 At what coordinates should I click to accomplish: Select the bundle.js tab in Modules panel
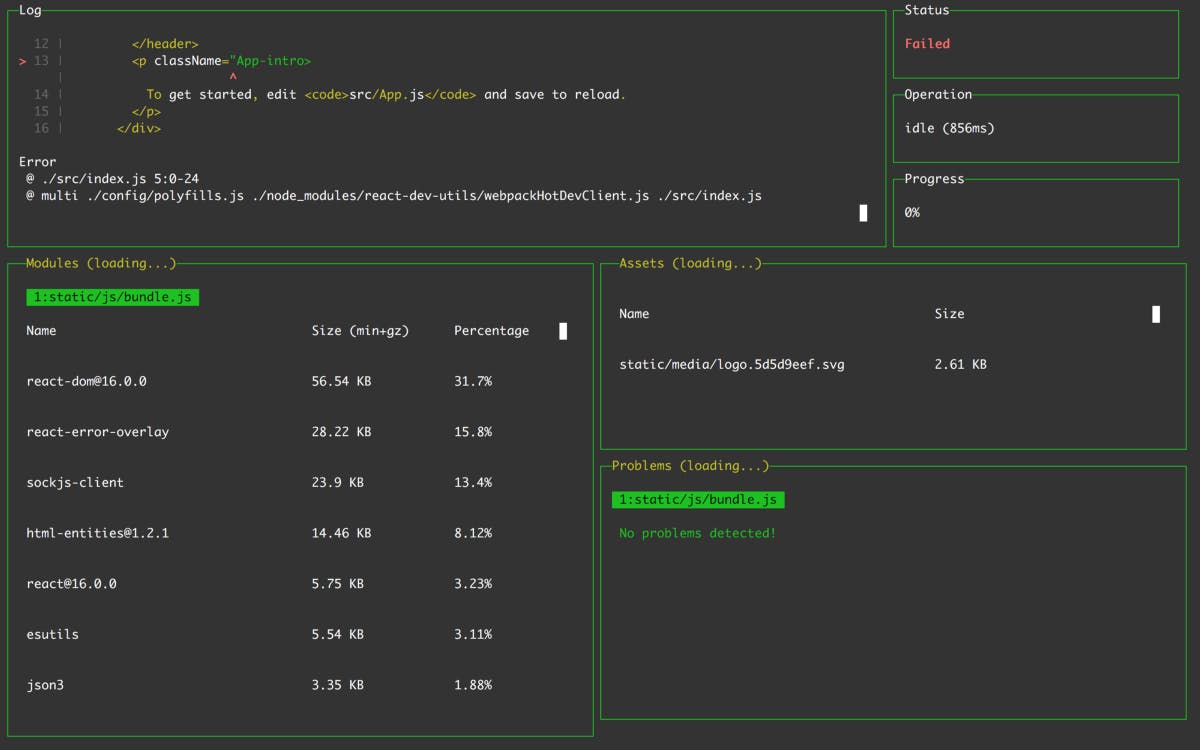pyautogui.click(x=112, y=296)
